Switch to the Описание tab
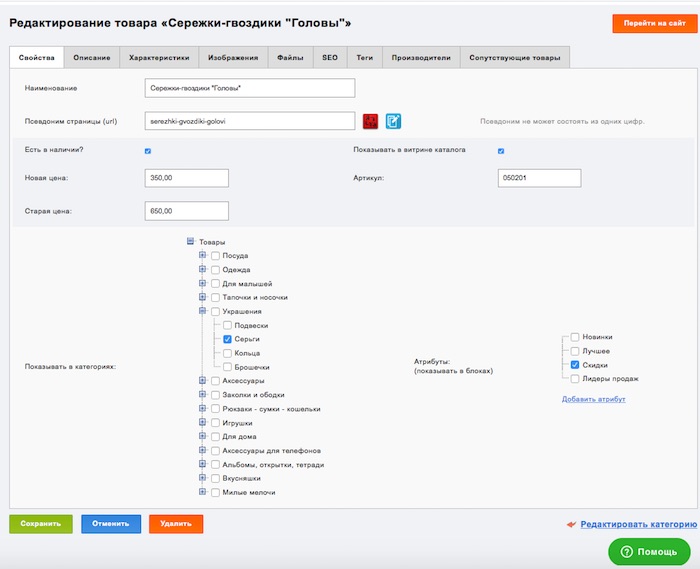 click(x=92, y=58)
